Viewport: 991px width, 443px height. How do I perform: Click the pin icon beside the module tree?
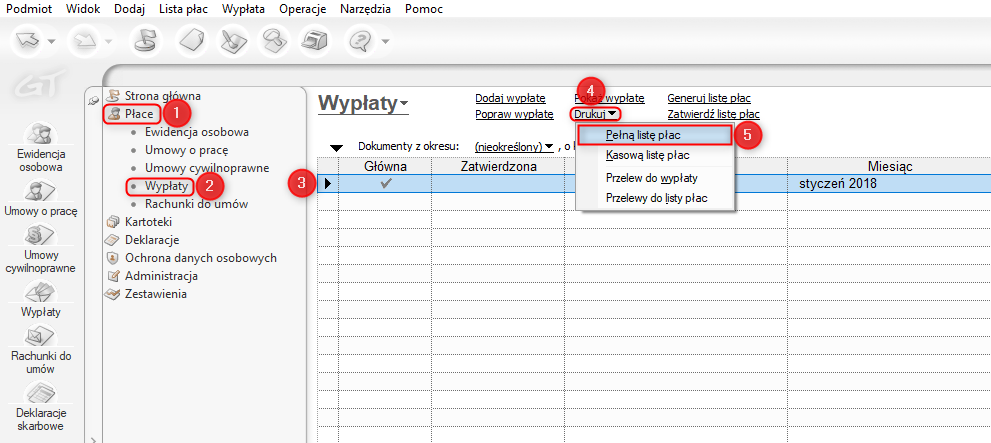[94, 99]
